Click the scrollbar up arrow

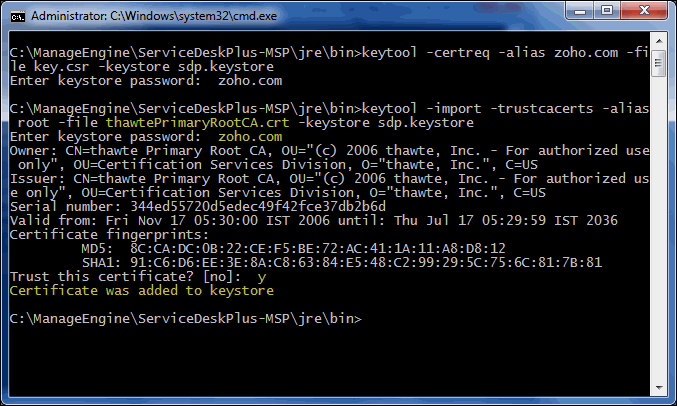click(x=660, y=41)
